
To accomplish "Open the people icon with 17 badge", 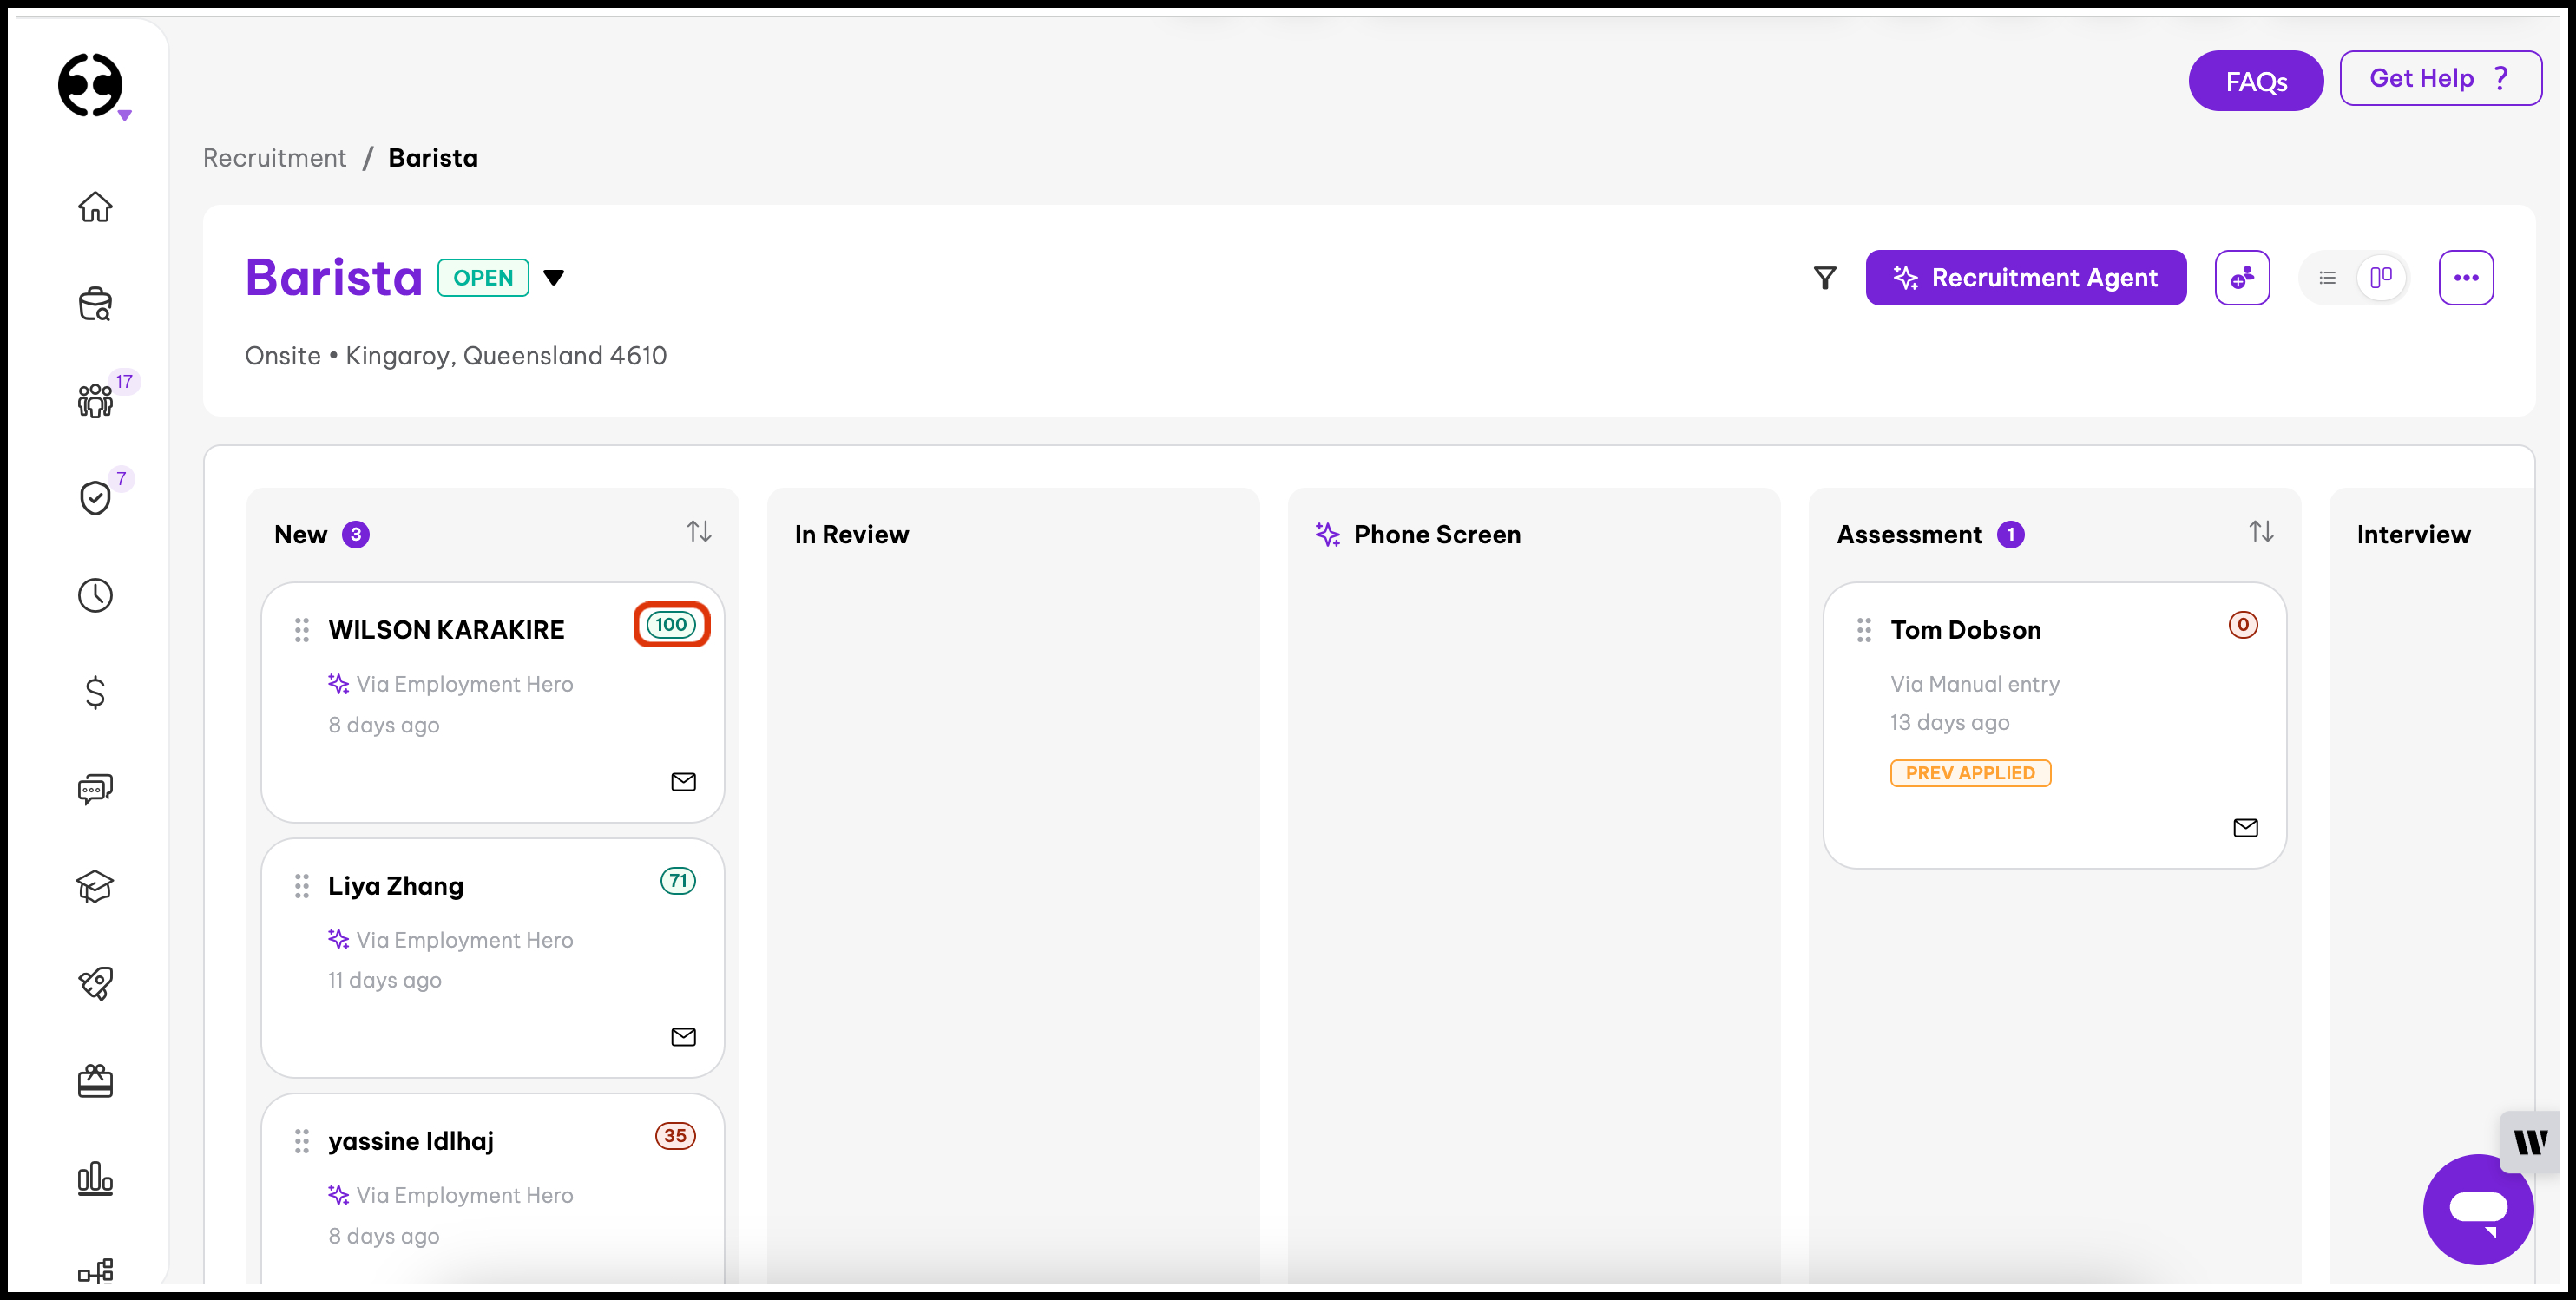I will [95, 400].
